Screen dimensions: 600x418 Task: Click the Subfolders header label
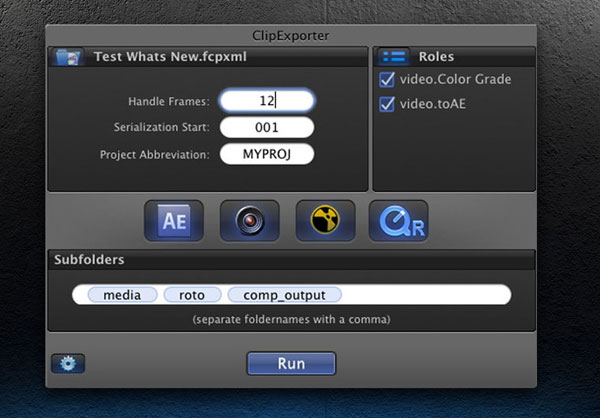89,260
